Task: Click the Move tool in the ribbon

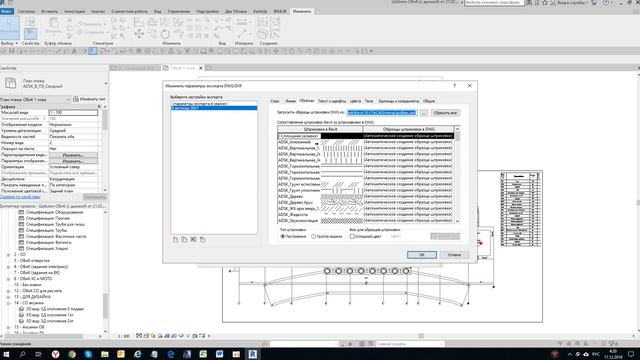Action: [139, 34]
